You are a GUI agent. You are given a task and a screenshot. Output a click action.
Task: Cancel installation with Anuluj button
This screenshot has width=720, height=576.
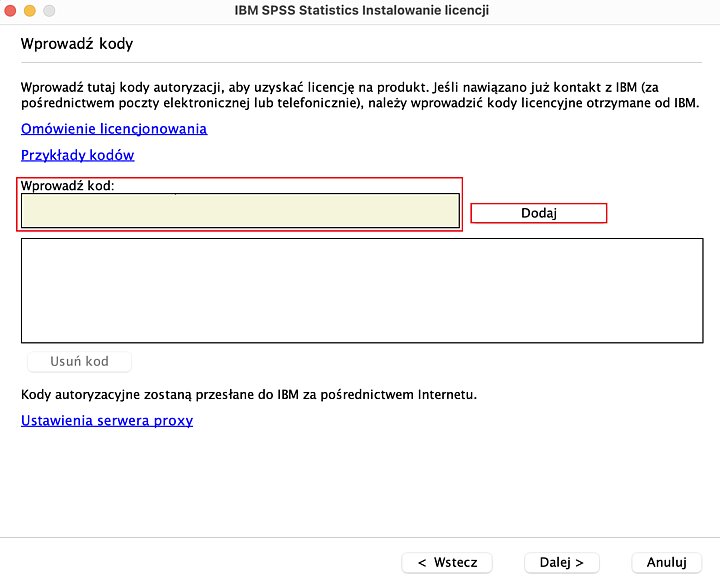point(666,562)
